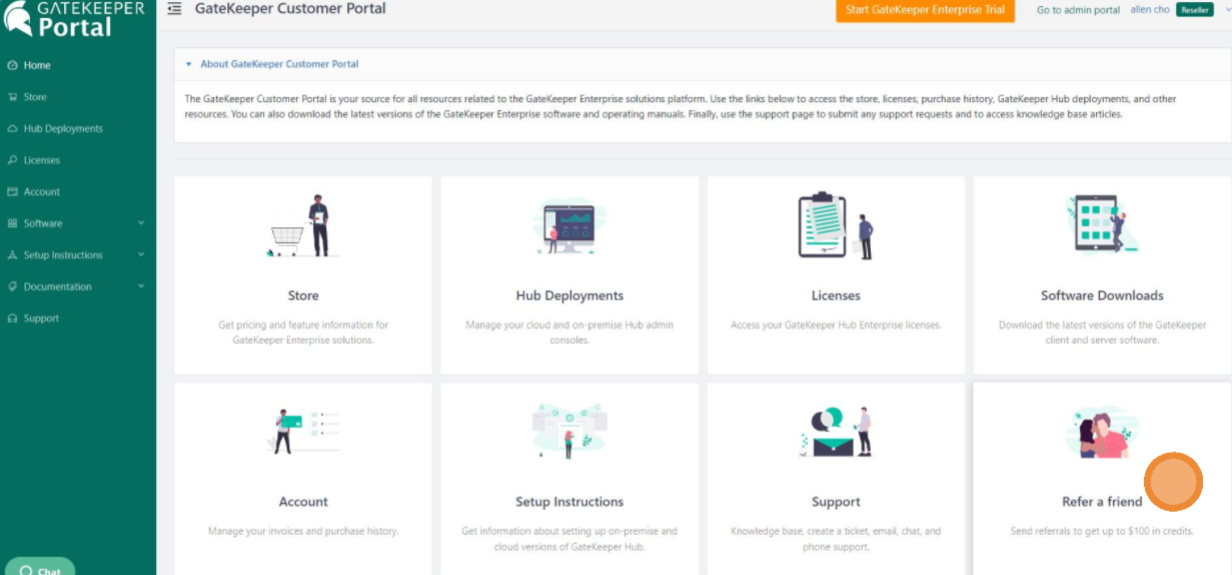Image resolution: width=1232 pixels, height=575 pixels.
Task: Click the Refer a friend card illustration
Action: tap(1102, 433)
